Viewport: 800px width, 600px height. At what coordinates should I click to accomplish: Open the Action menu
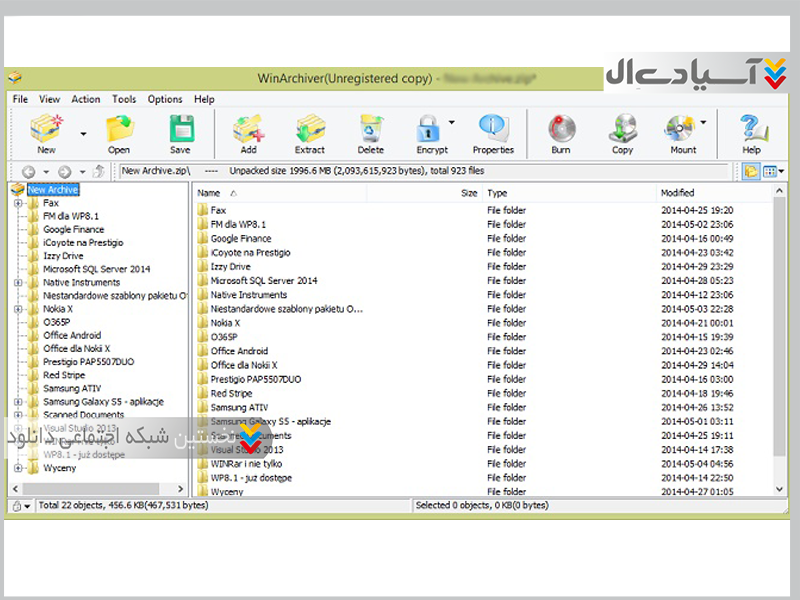tap(86, 99)
